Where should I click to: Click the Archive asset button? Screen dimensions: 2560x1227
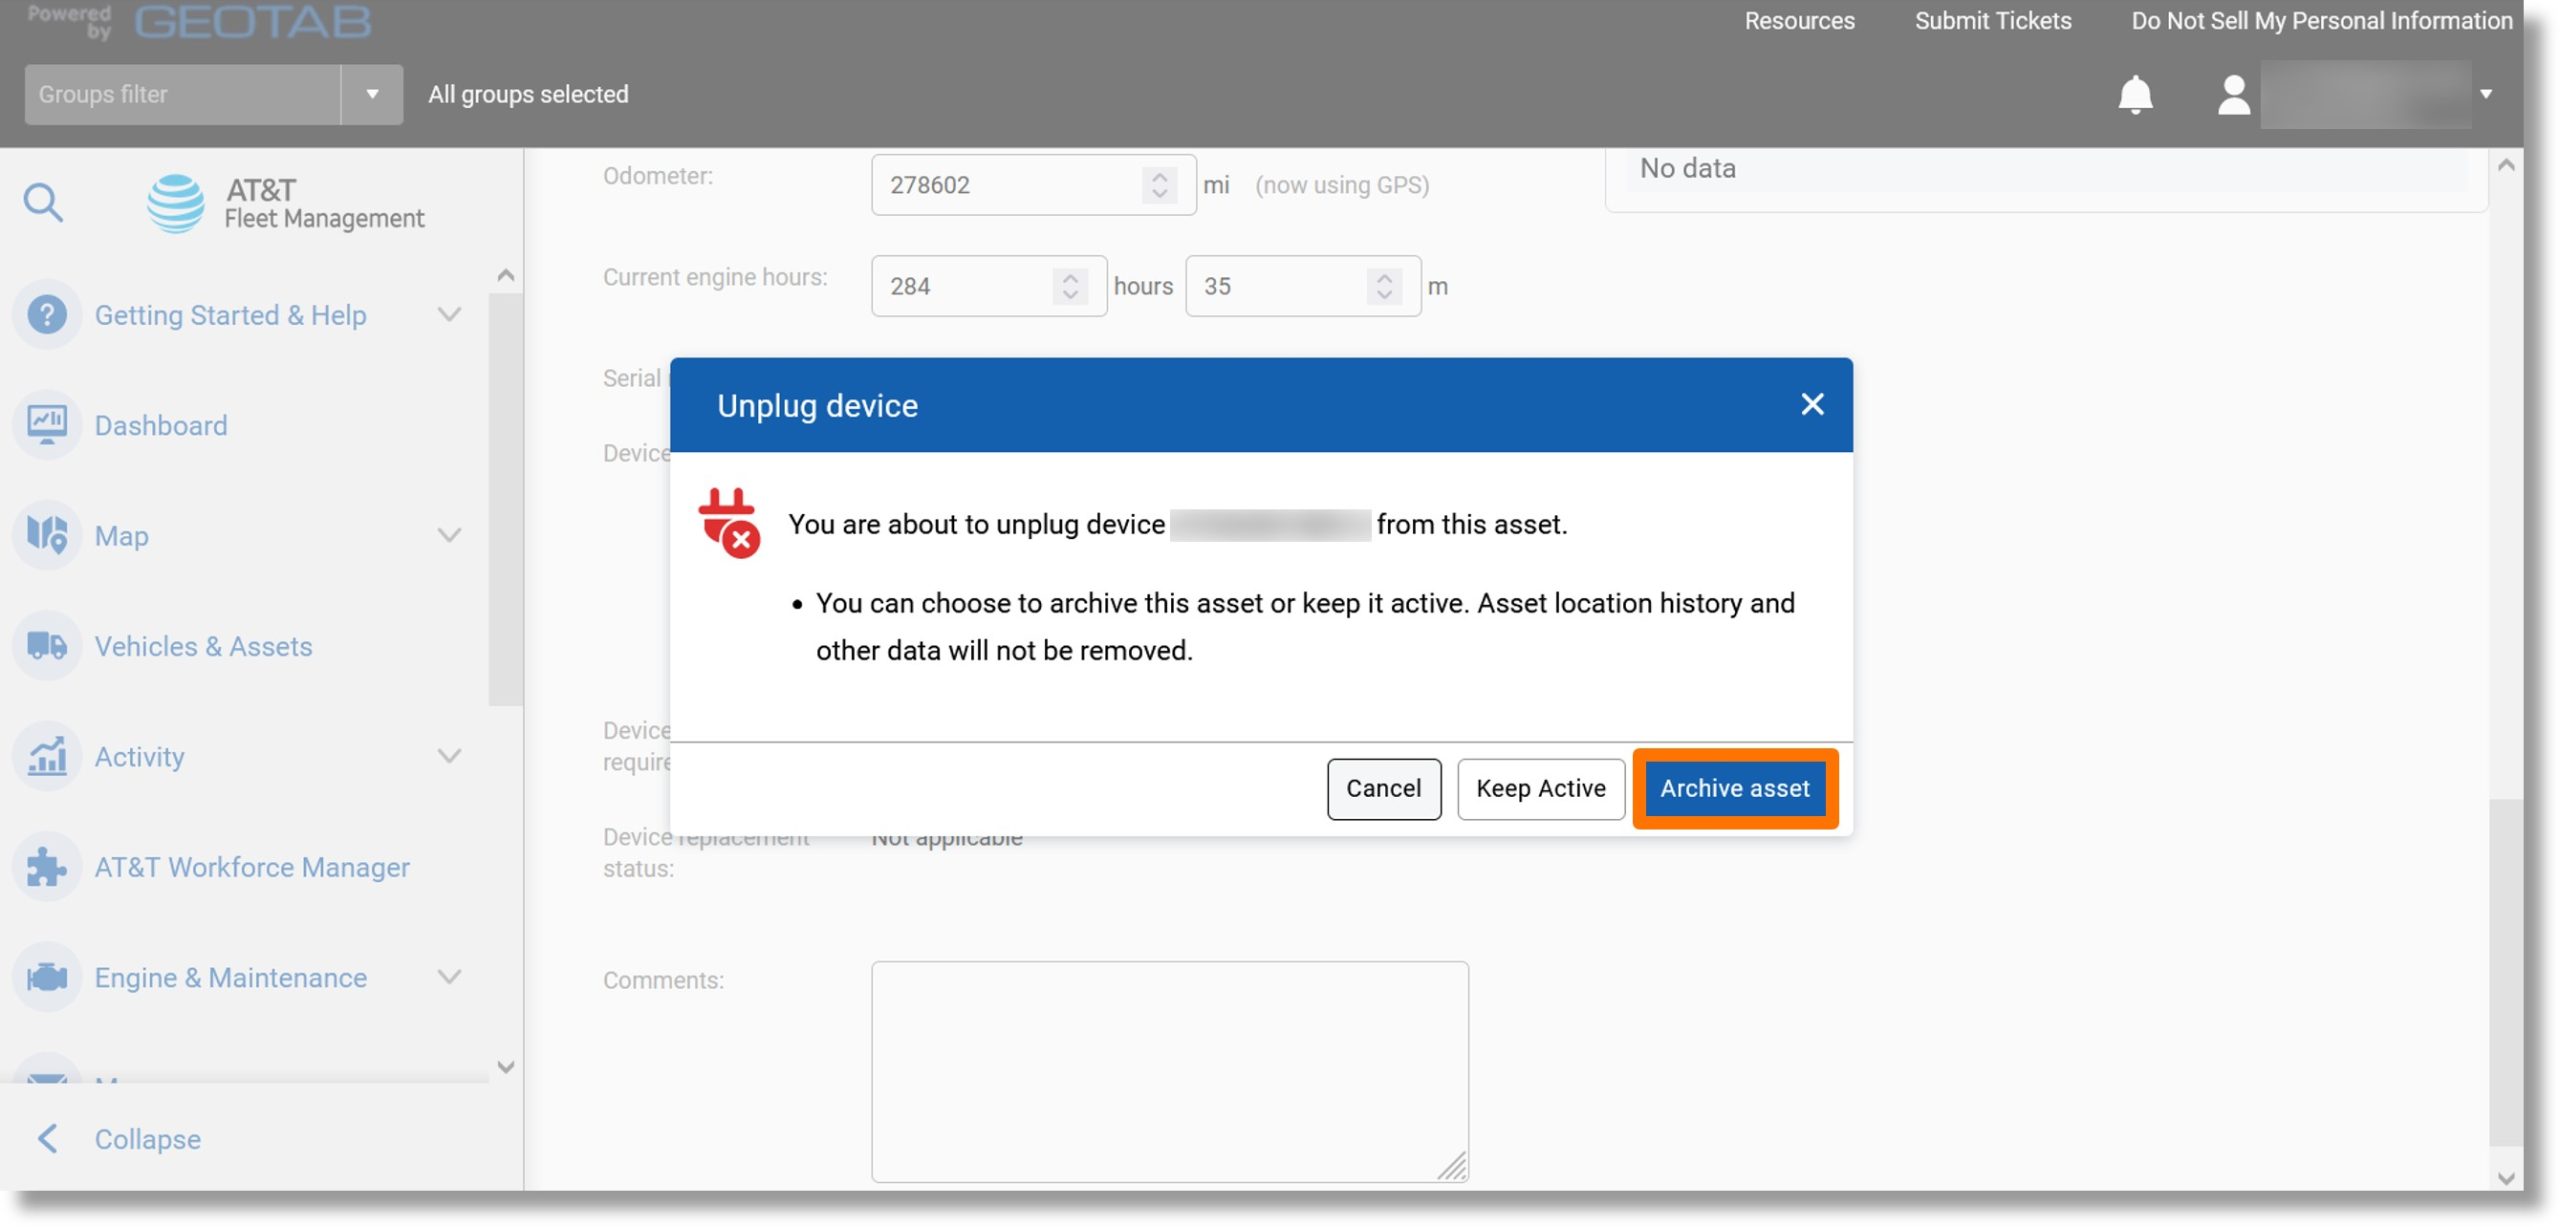coord(1734,789)
